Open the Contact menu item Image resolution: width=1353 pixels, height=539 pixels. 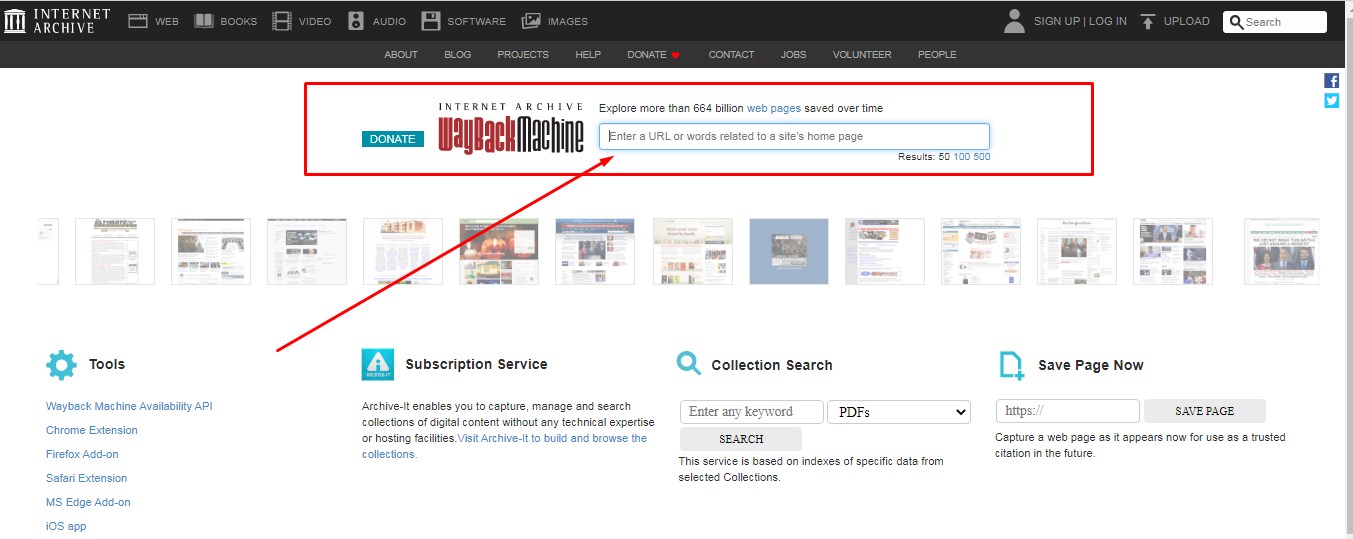731,55
